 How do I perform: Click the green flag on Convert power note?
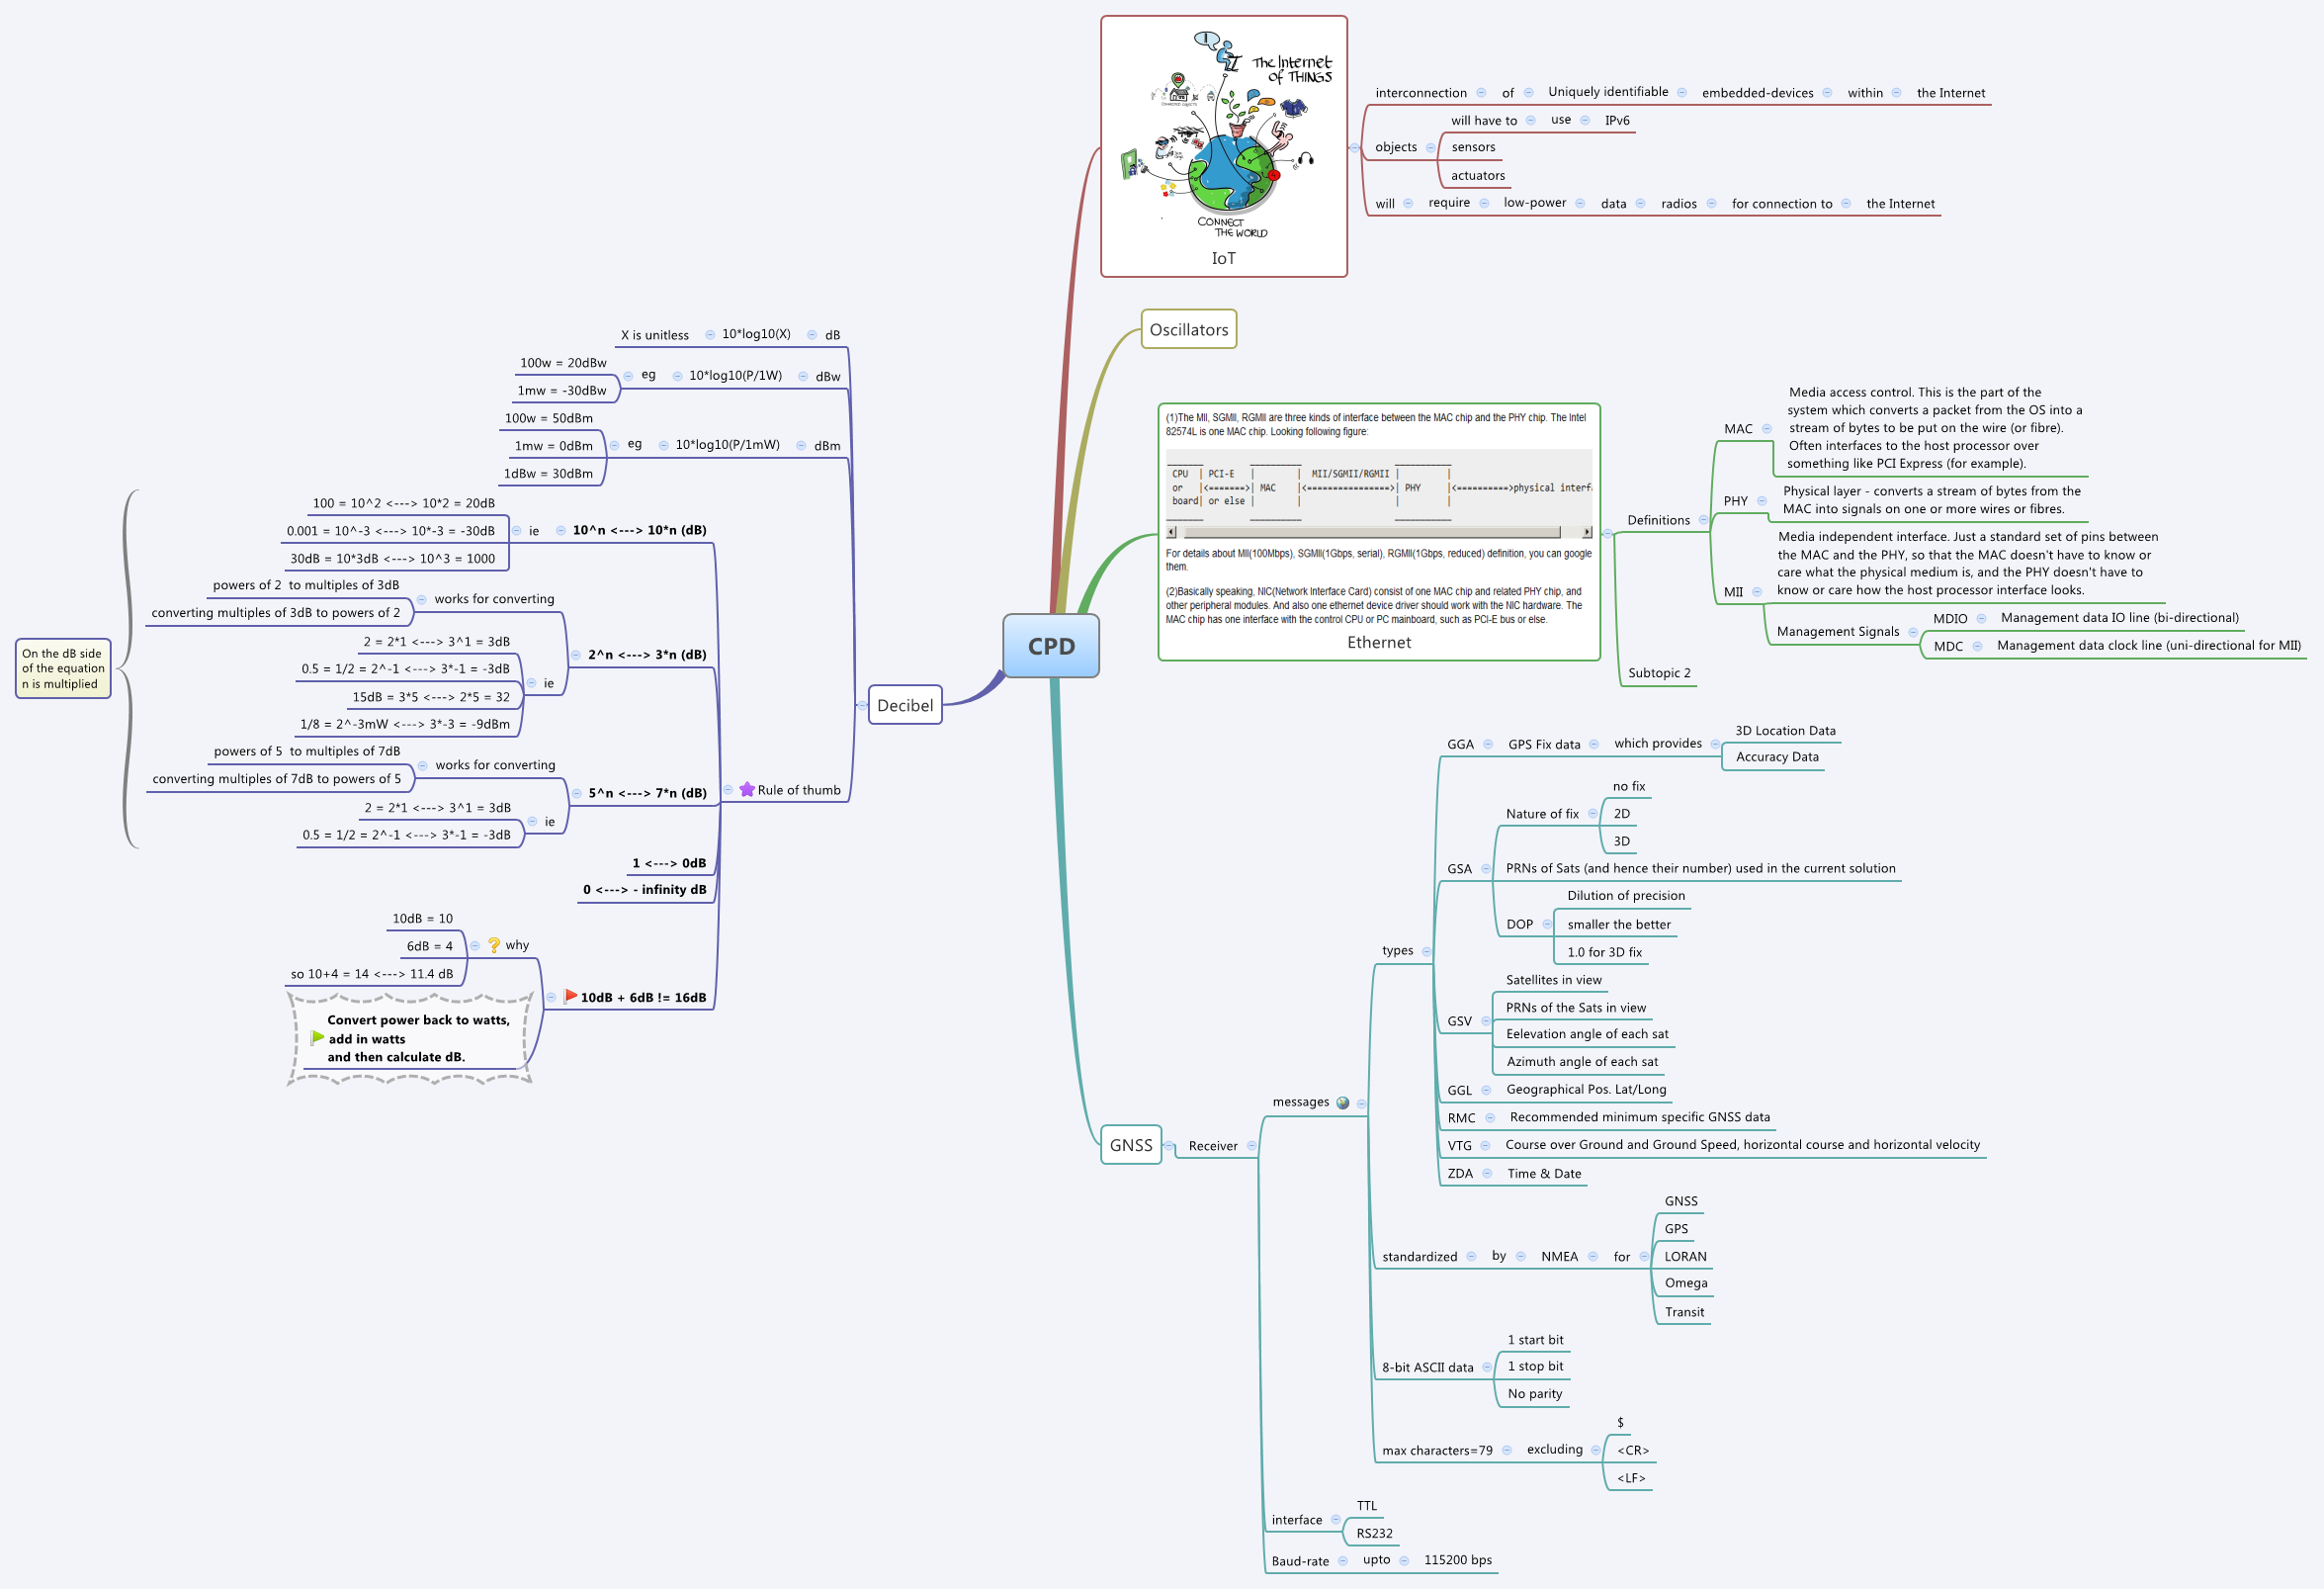(317, 1038)
